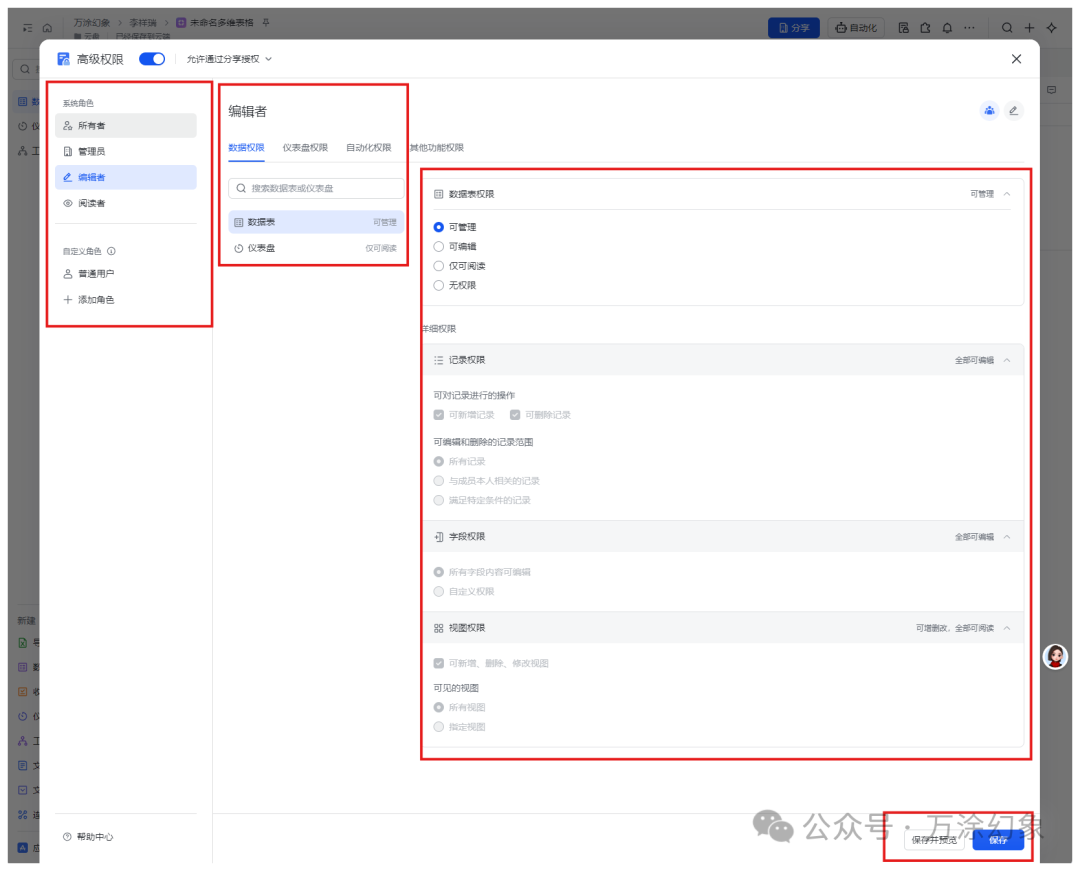Collapse the 视图权限 section
Screen dimensions: 1080x871
point(1007,628)
